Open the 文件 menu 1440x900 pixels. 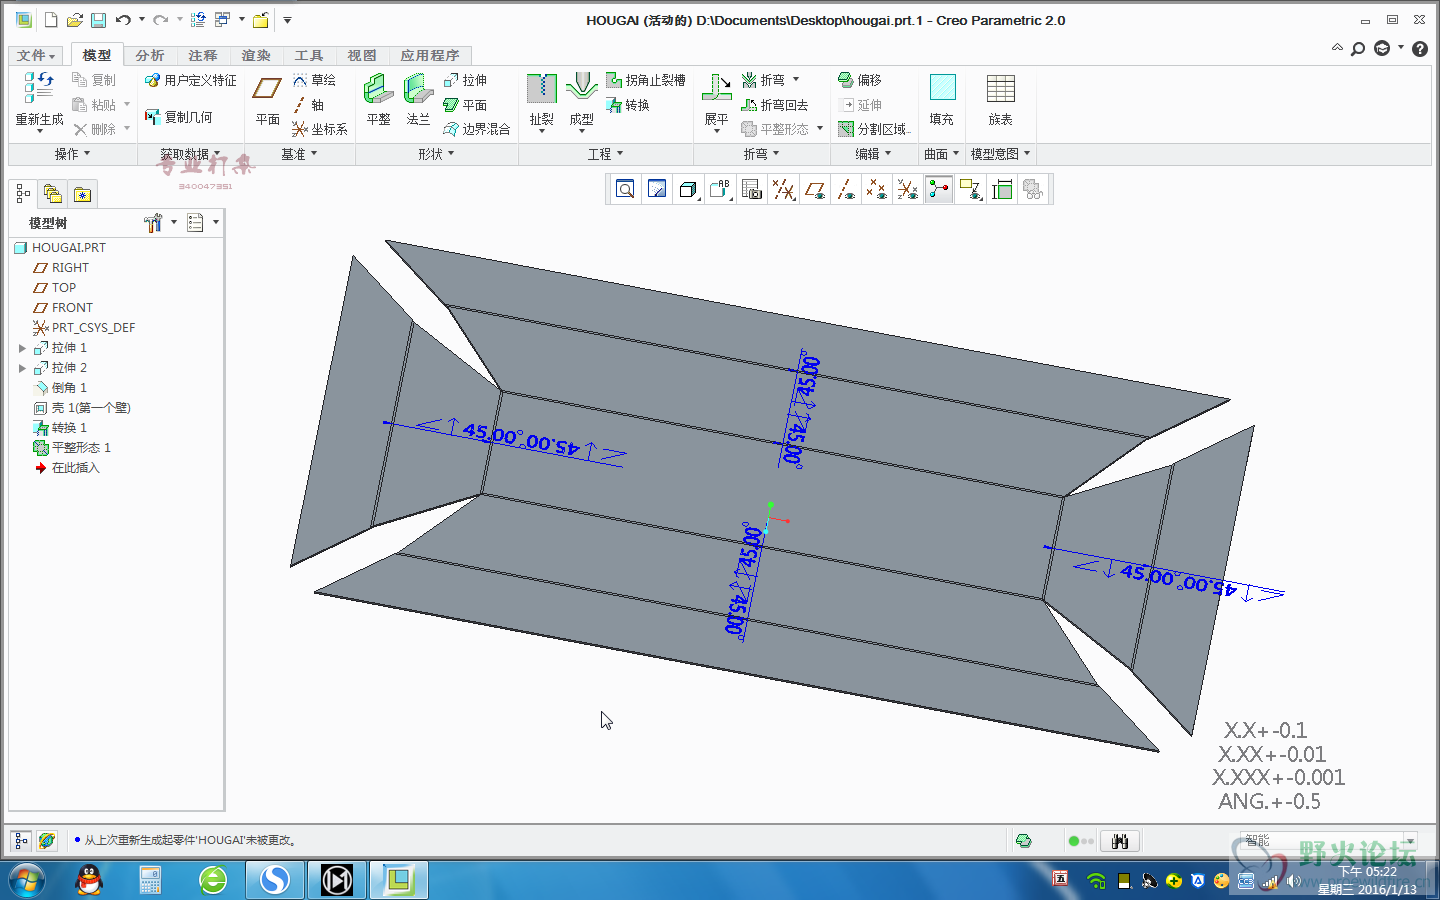pos(36,55)
